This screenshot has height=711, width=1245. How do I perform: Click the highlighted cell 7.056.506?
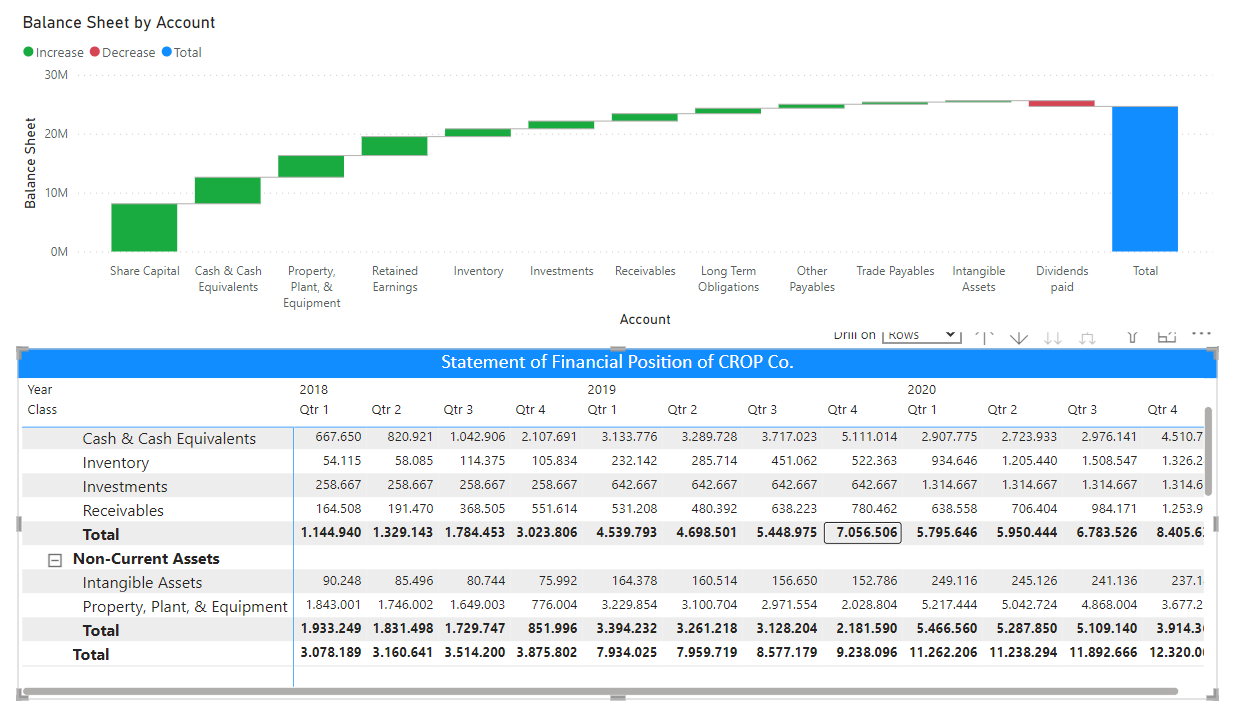862,533
